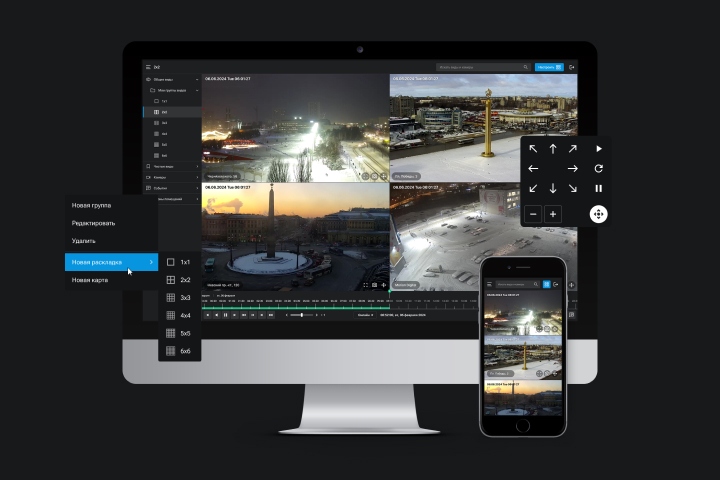The height and width of the screenshot is (480, 720).
Task: Click the first playback control button
Action: 208,315
